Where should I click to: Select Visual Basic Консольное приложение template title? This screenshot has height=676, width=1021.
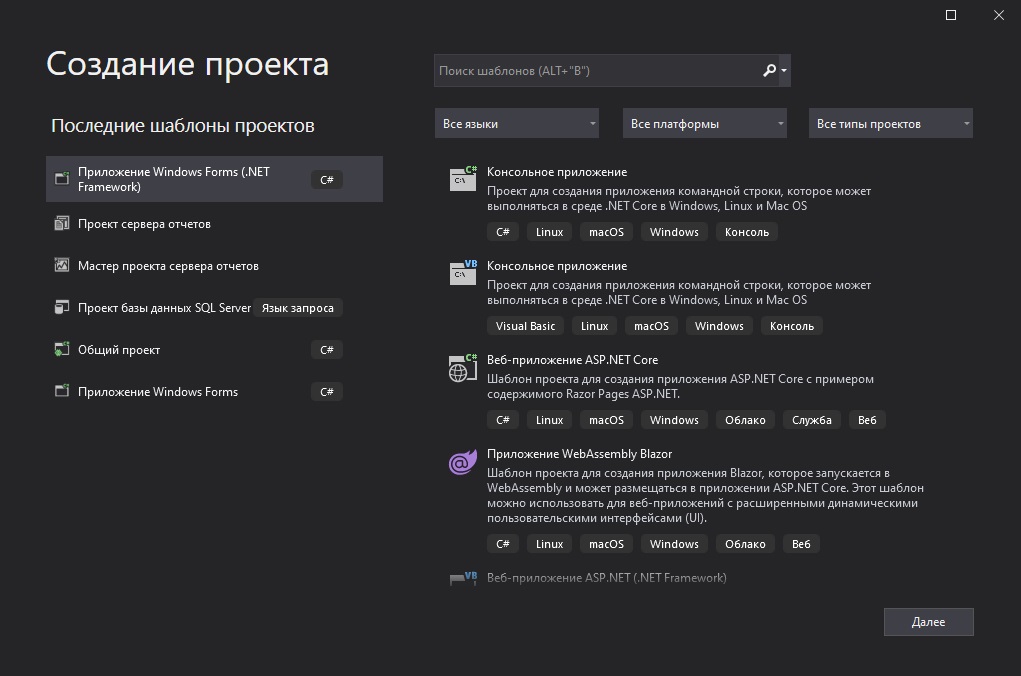tap(557, 266)
